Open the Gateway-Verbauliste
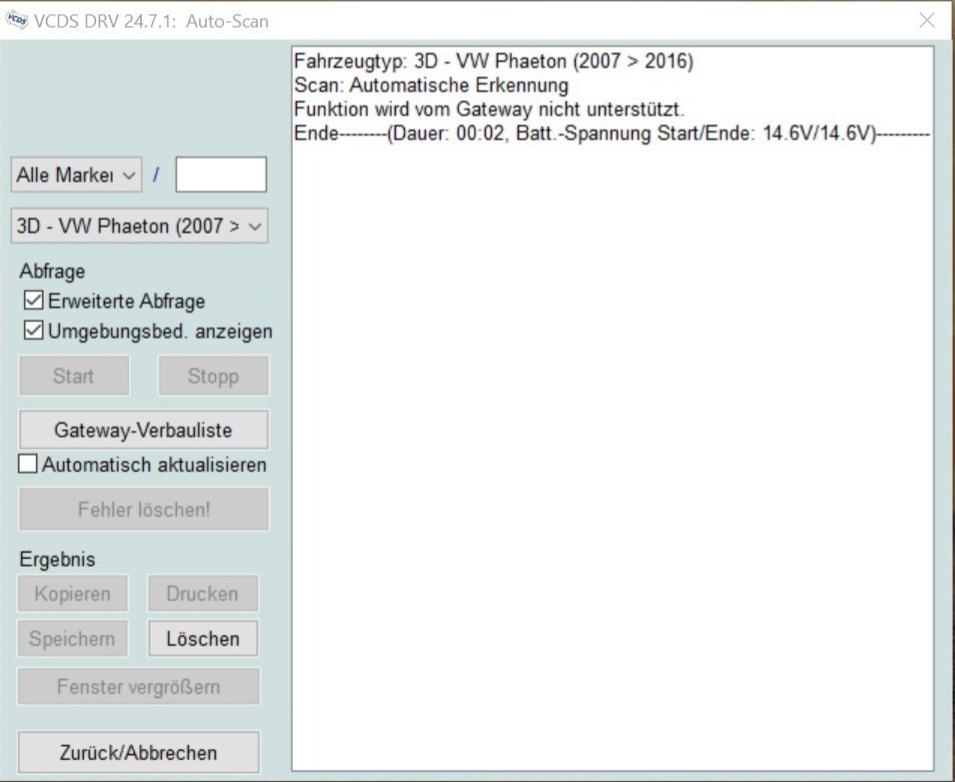This screenshot has height=782, width=955. [144, 429]
